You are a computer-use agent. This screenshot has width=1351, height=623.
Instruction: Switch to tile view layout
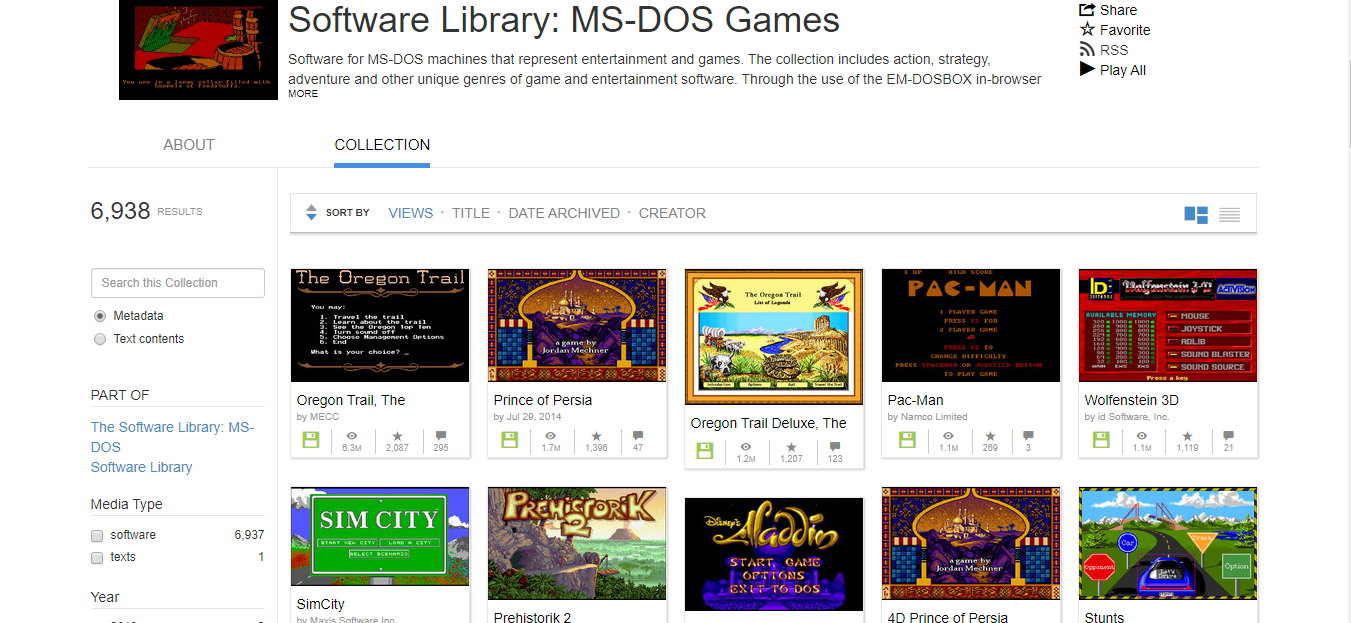pyautogui.click(x=1195, y=213)
